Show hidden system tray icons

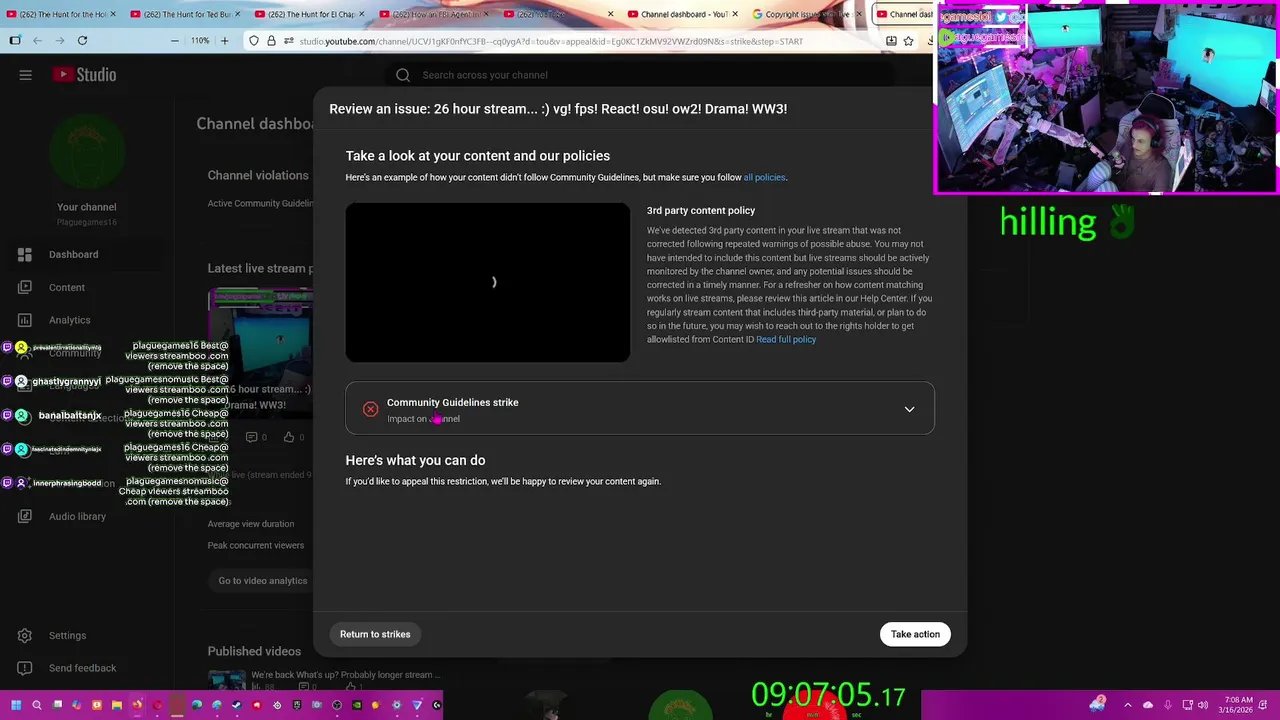[x=1127, y=705]
